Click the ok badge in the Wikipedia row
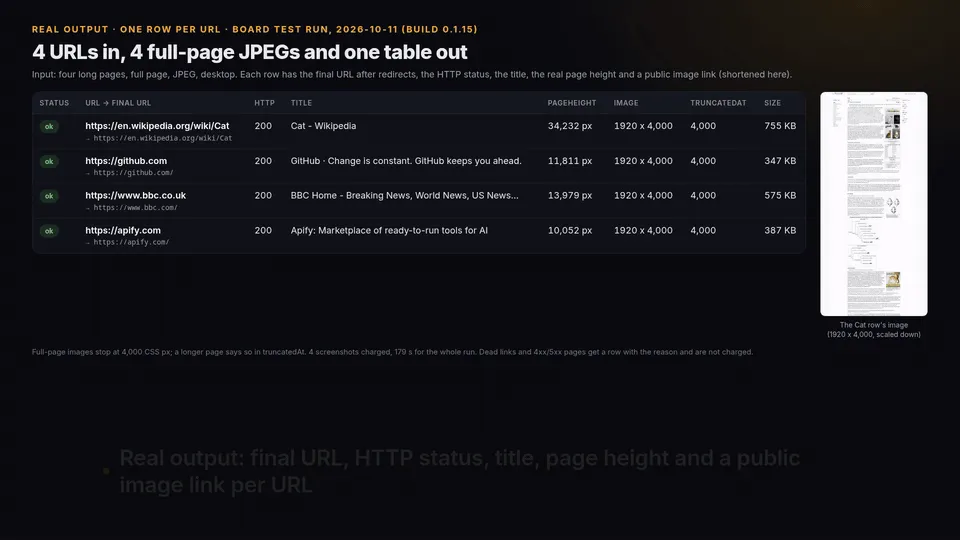Screen dimensions: 960x540 [49, 127]
